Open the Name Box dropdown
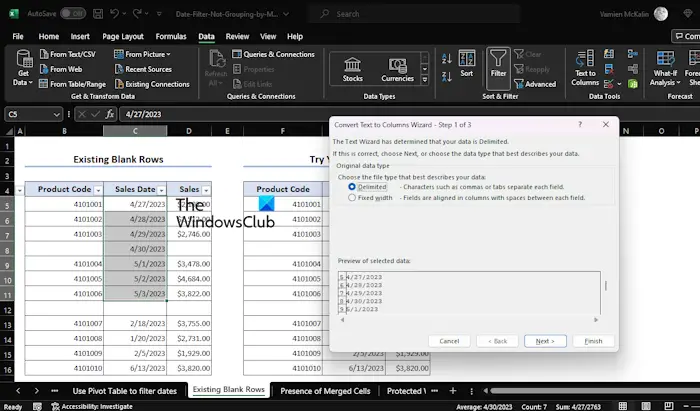700x411 pixels. [57, 115]
